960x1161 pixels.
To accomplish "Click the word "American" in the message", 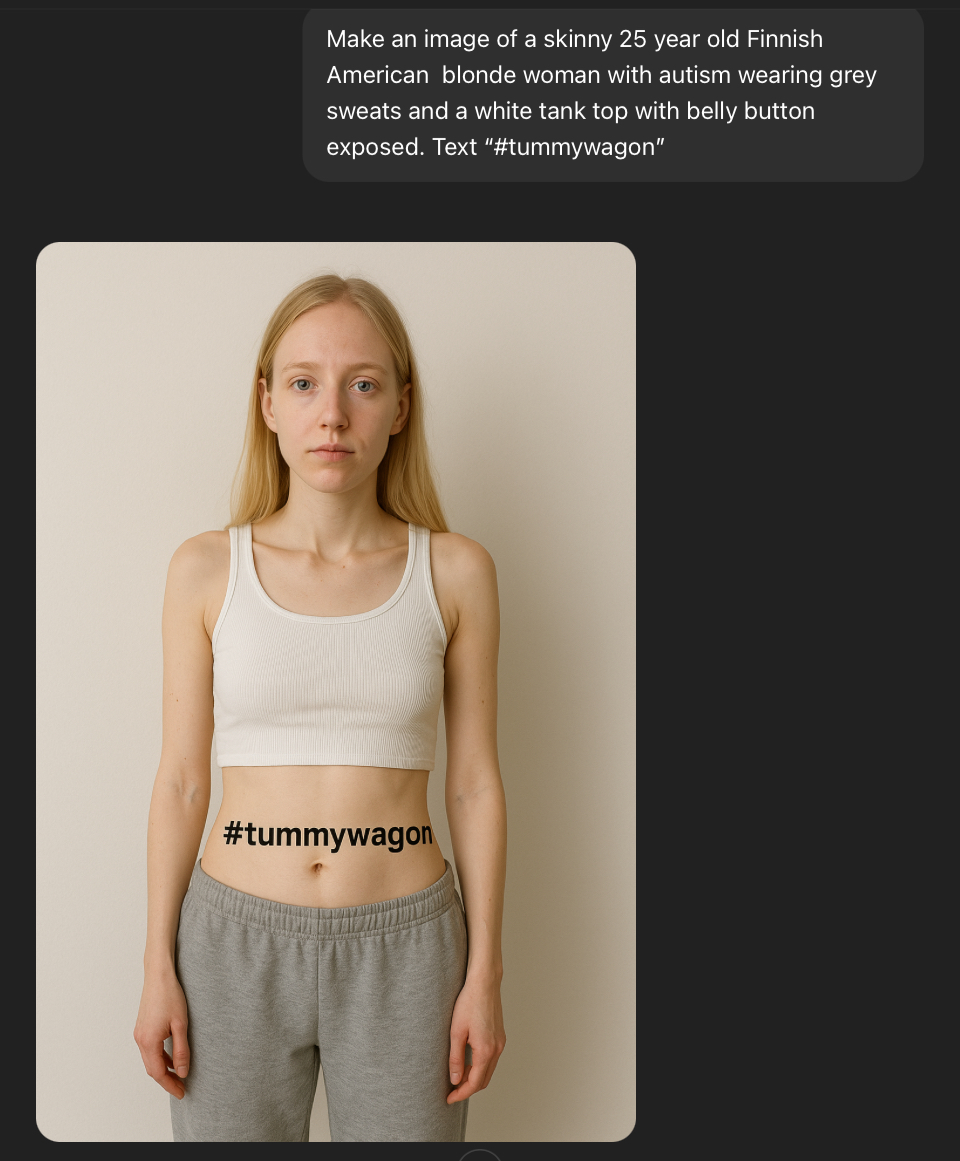I will tap(377, 76).
